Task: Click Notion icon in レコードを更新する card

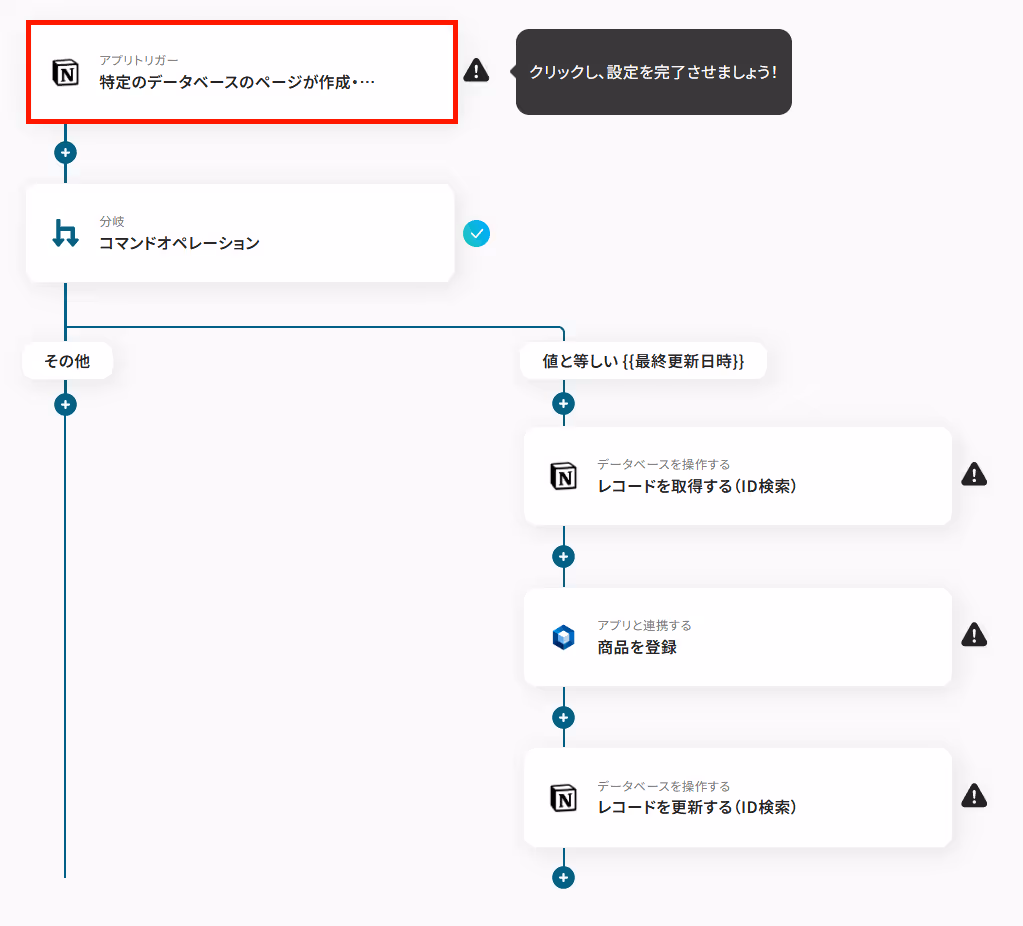Action: click(564, 798)
